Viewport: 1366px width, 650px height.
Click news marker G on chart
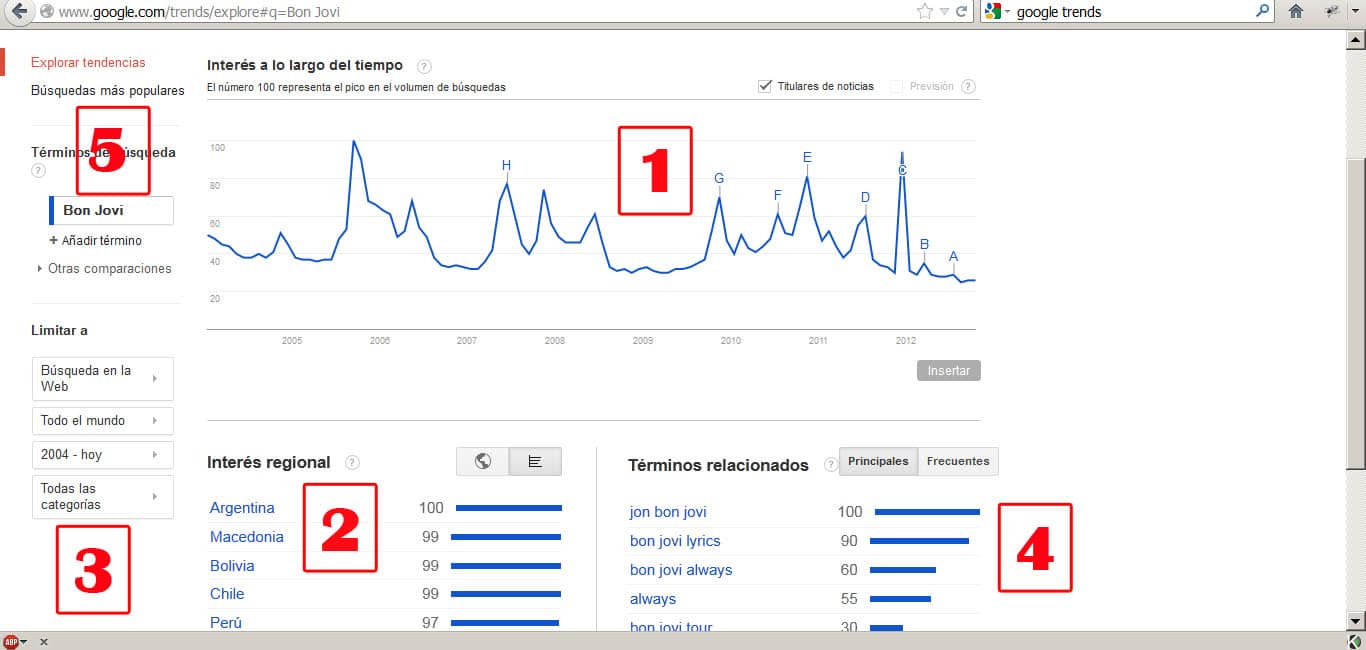click(719, 178)
